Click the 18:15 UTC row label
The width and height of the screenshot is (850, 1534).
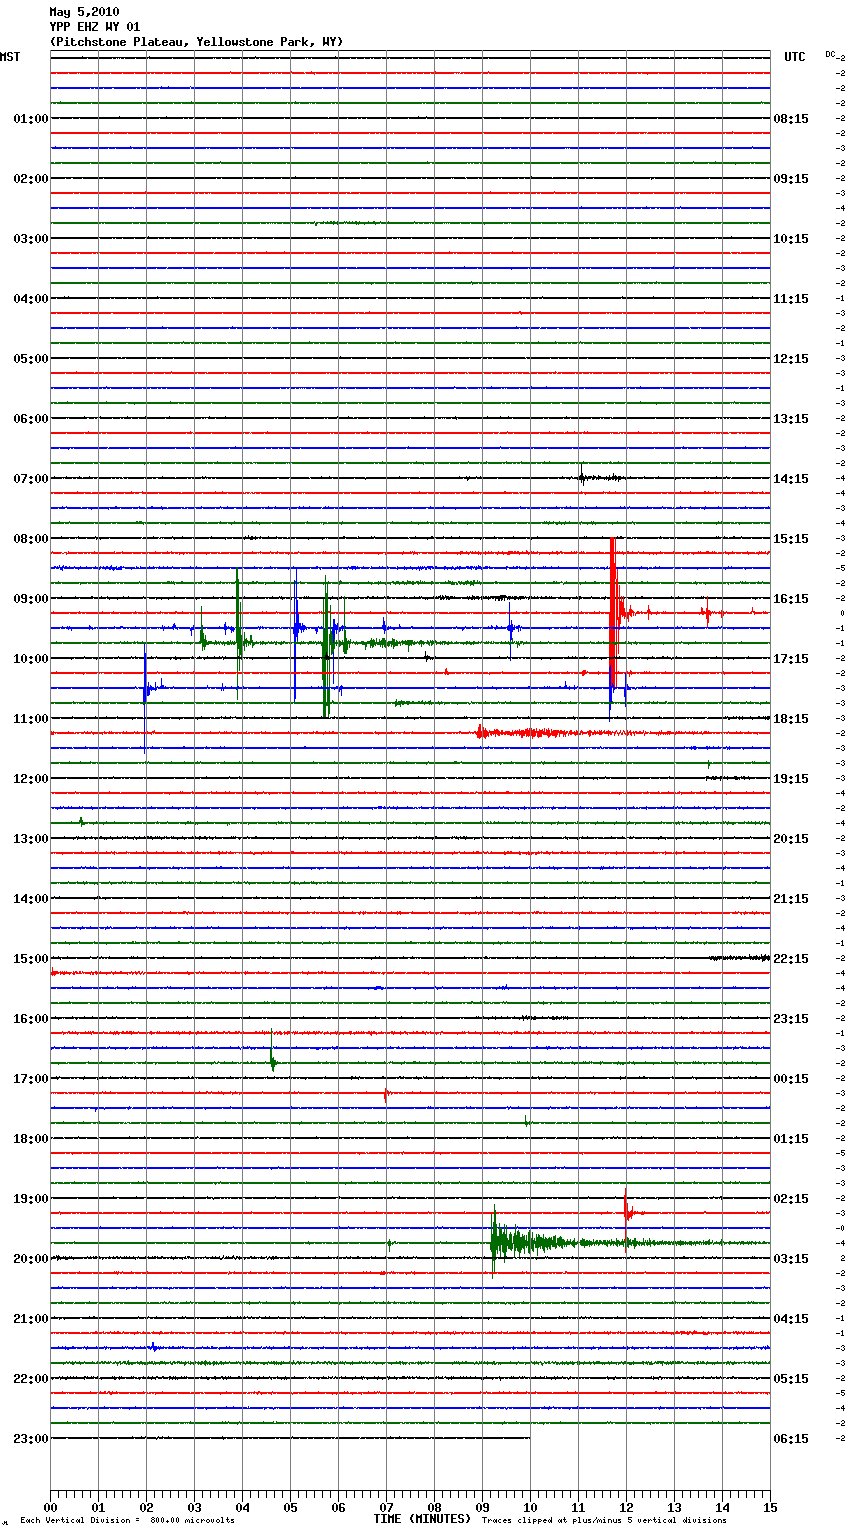[791, 719]
